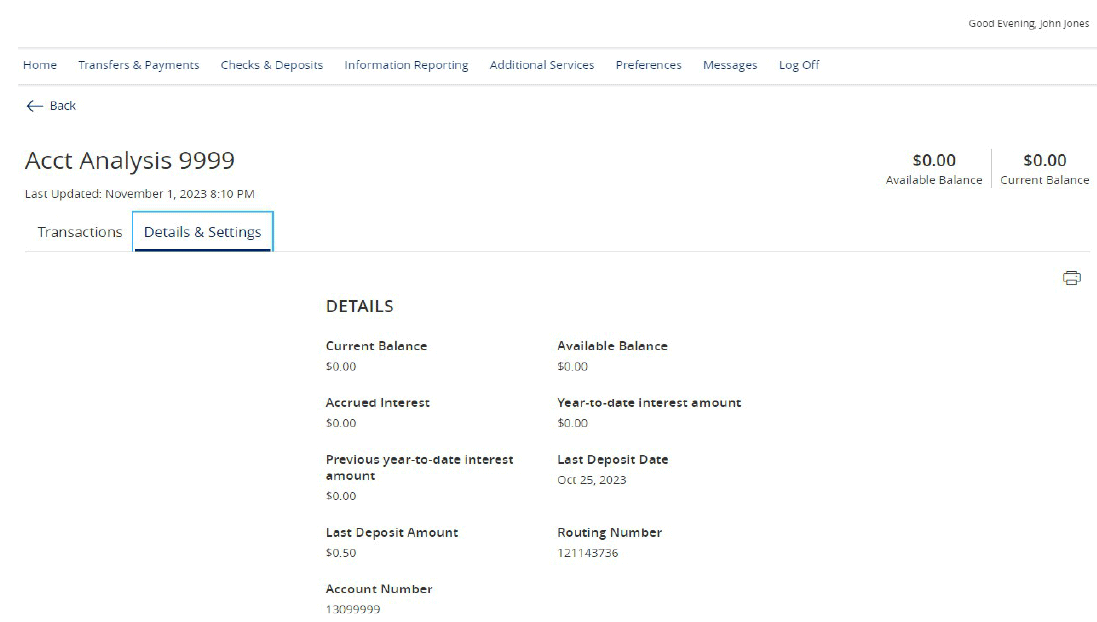The image size is (1097, 622).
Task: Open the Messages menu
Action: point(730,65)
